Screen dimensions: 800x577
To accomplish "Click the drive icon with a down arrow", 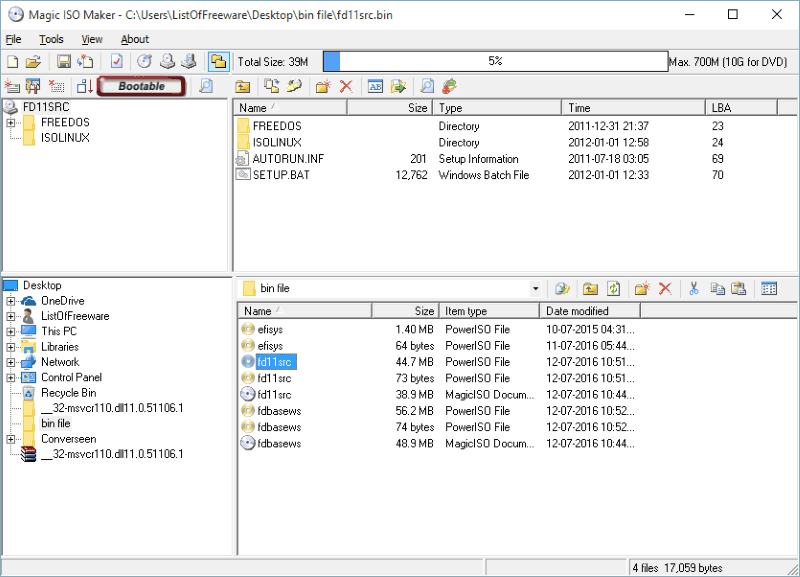I will [x=189, y=62].
